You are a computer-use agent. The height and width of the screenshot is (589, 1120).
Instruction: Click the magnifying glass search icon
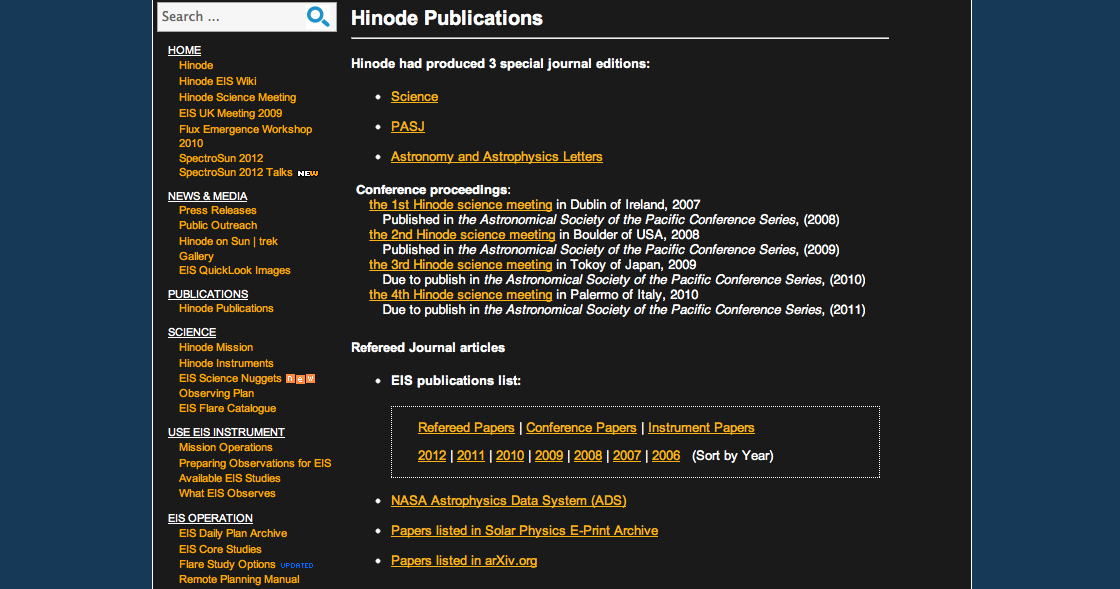(x=318, y=16)
